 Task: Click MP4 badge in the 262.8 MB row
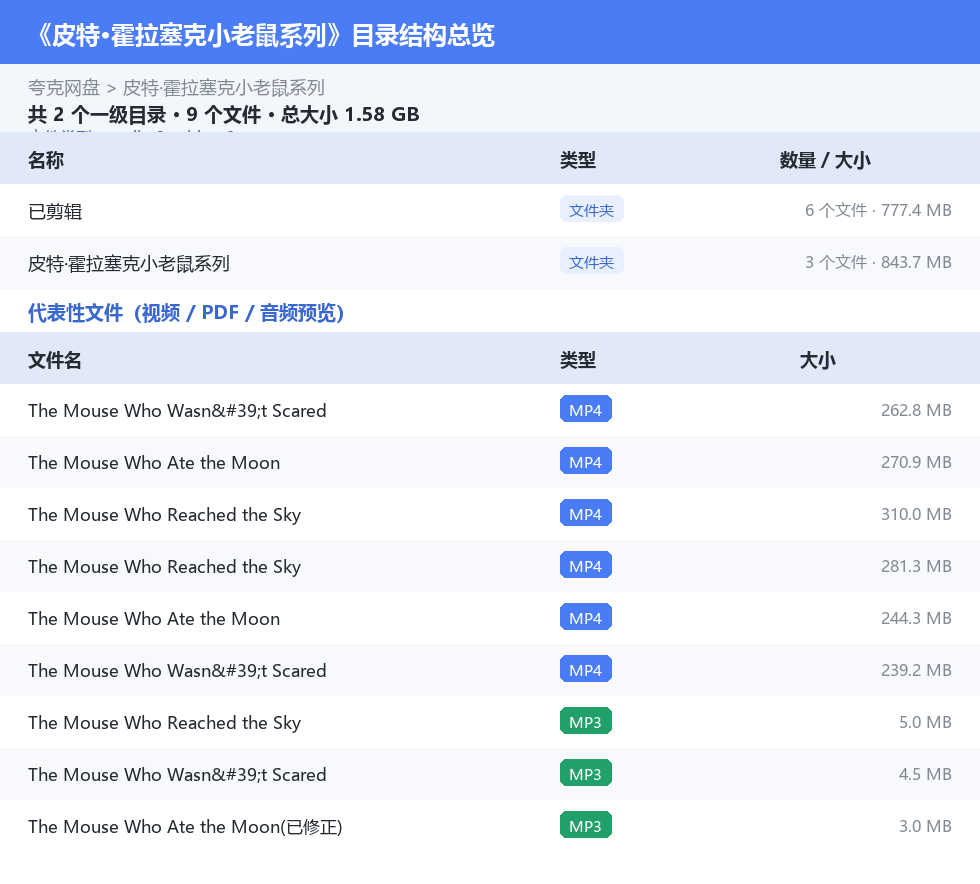tap(586, 409)
